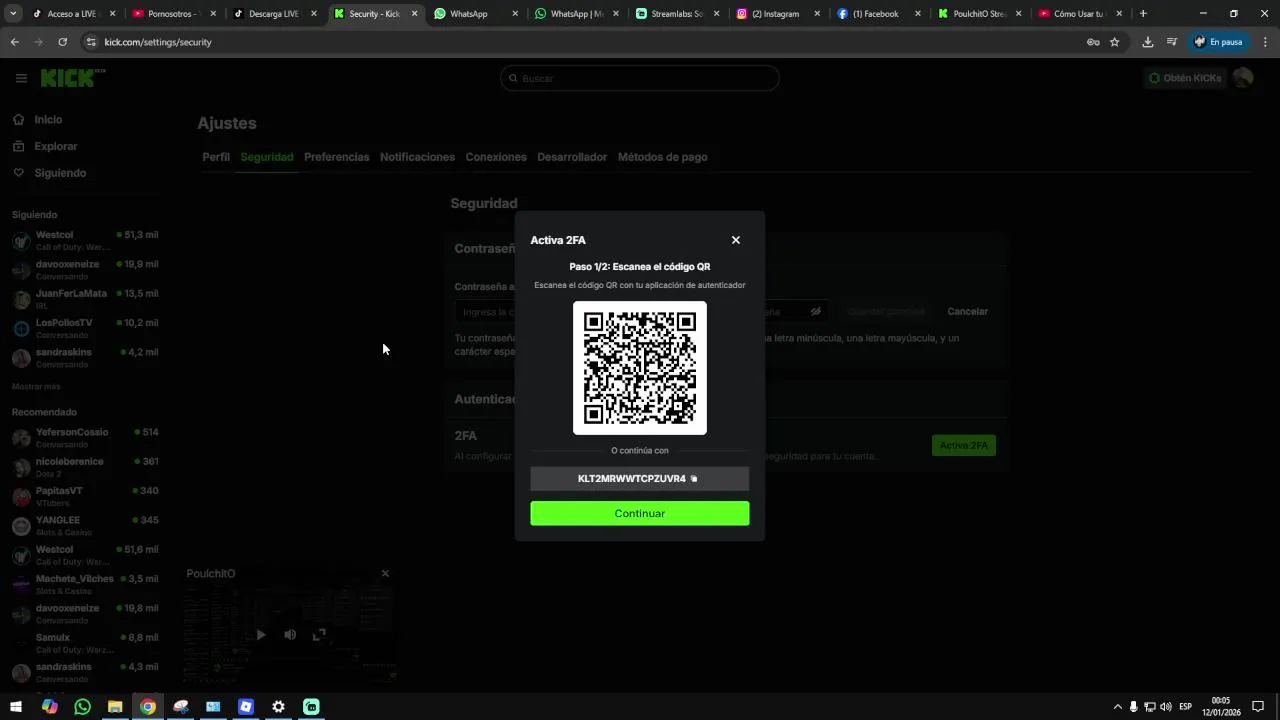Open Samulx recommended channel
Screen dimensions: 1280x720
[x=85, y=642]
